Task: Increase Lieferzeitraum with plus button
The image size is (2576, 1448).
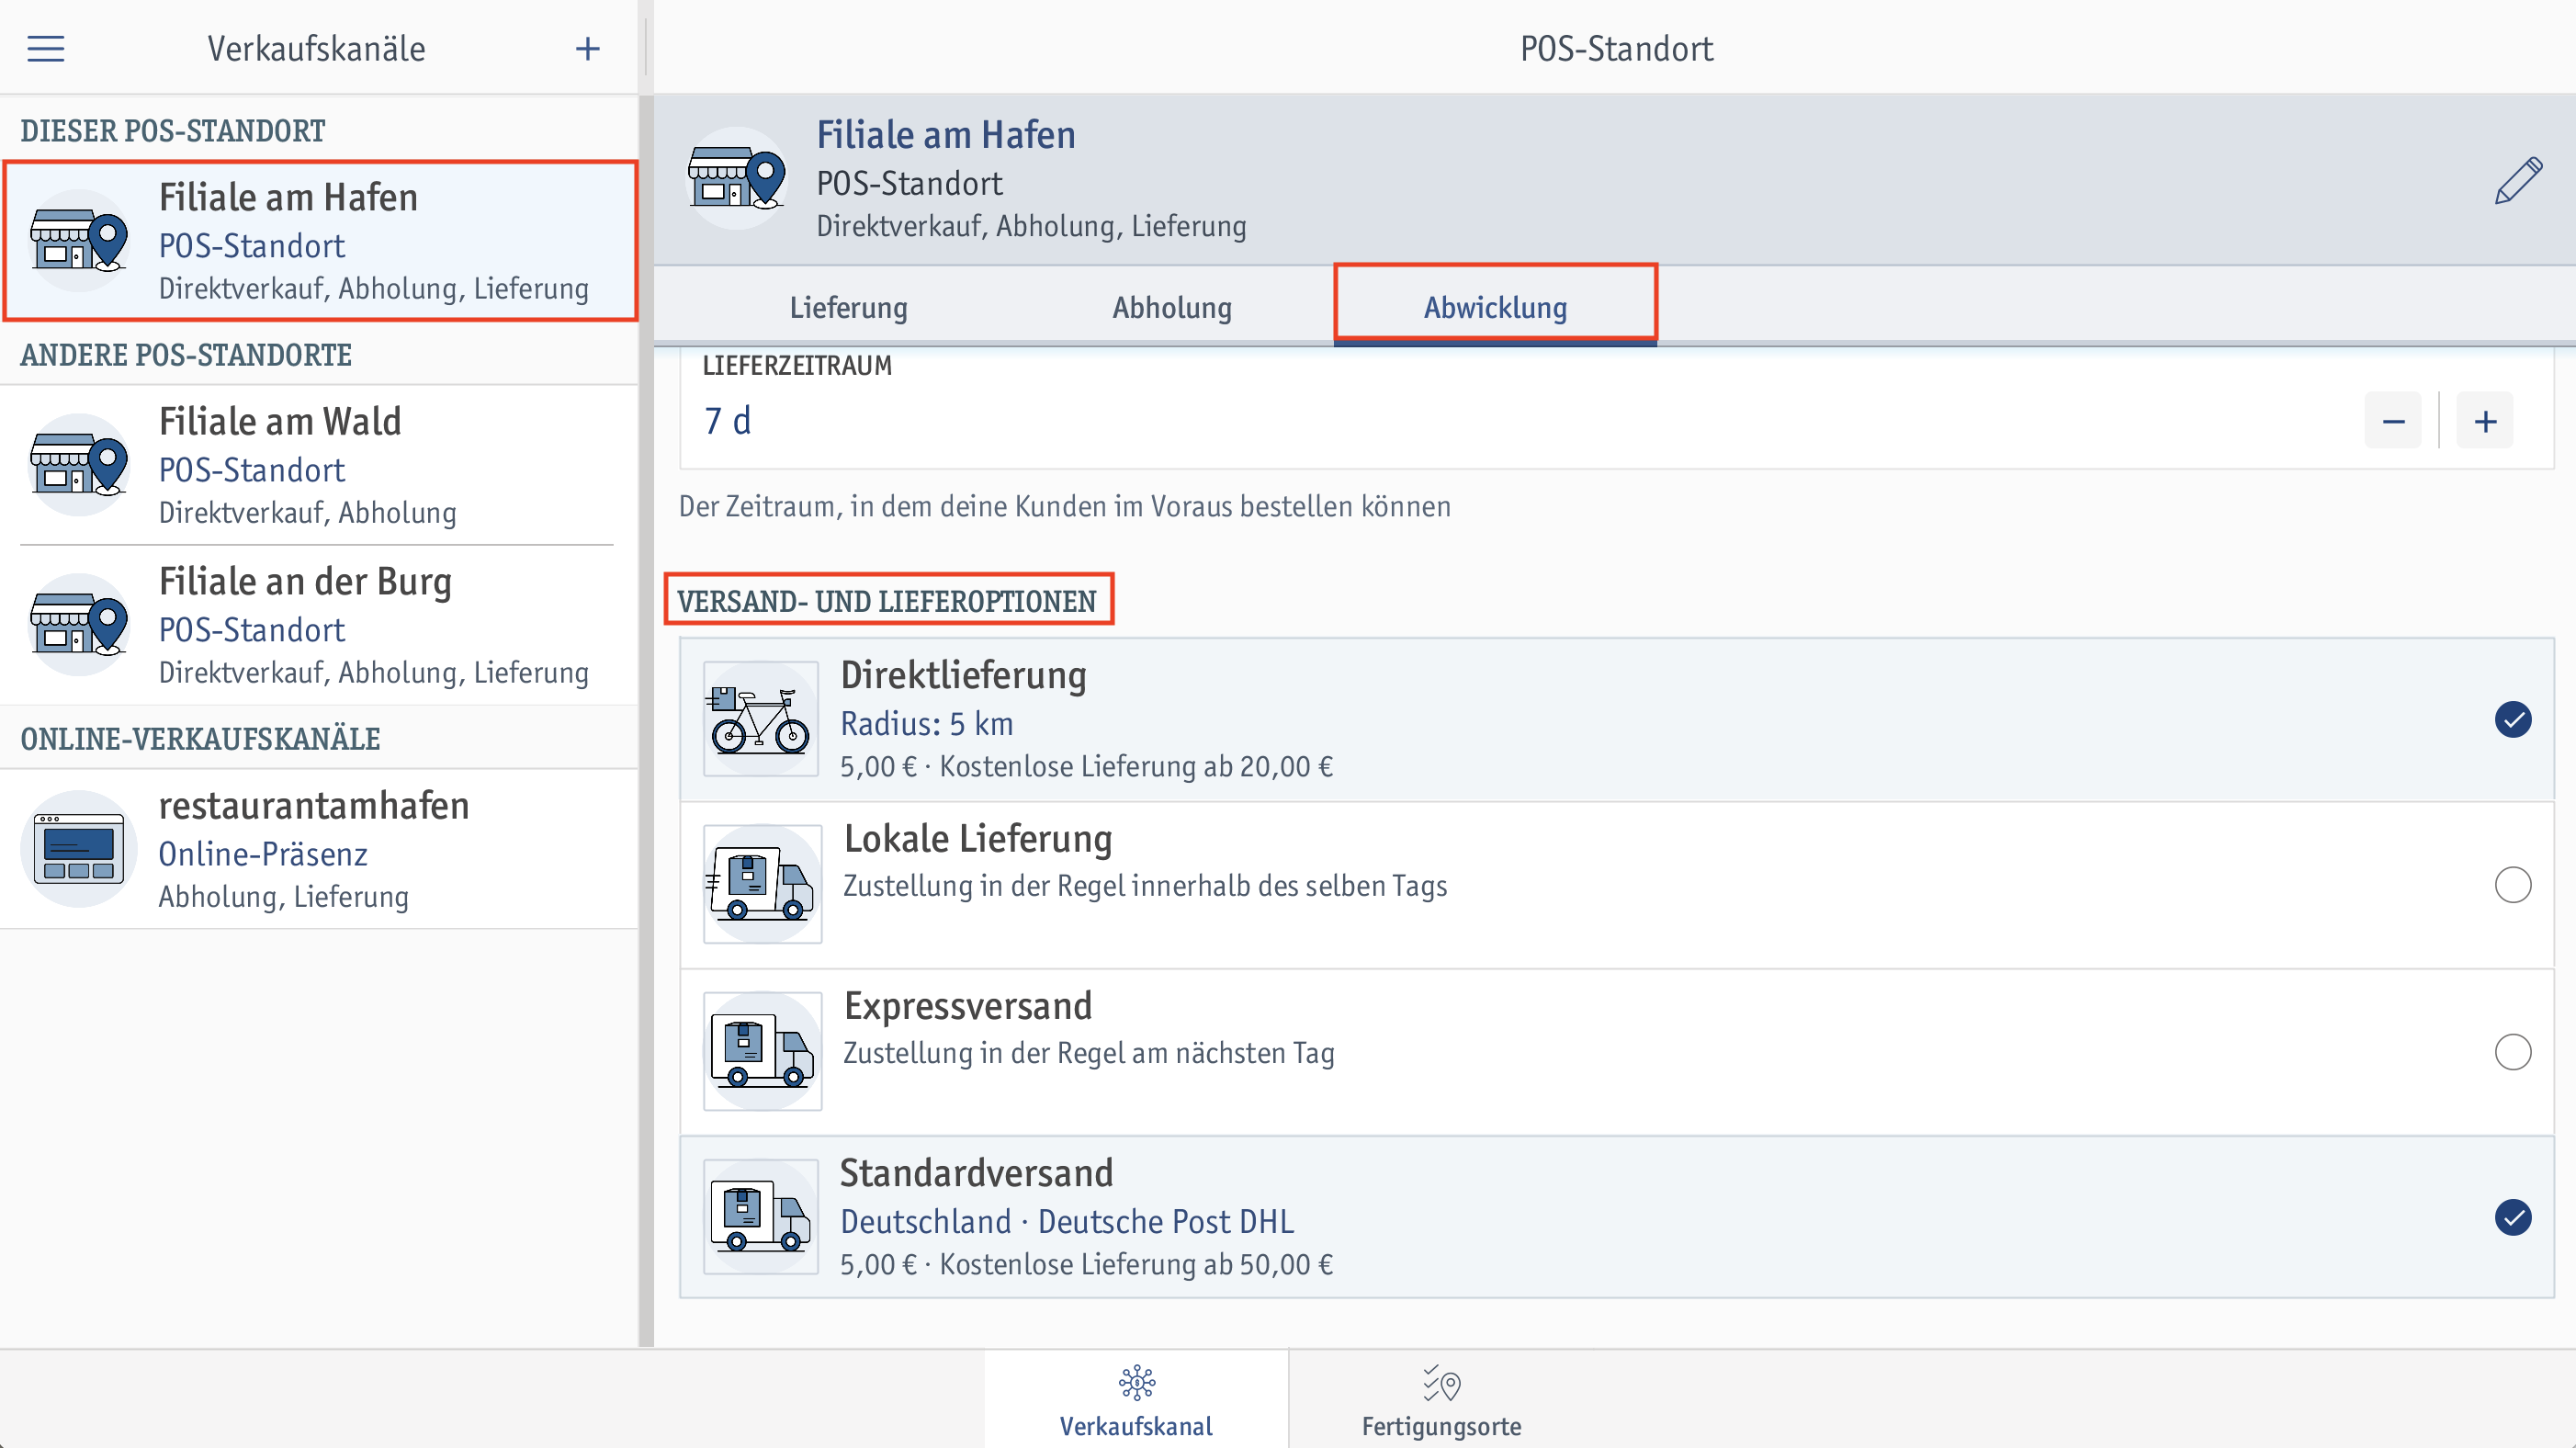Action: click(2485, 421)
